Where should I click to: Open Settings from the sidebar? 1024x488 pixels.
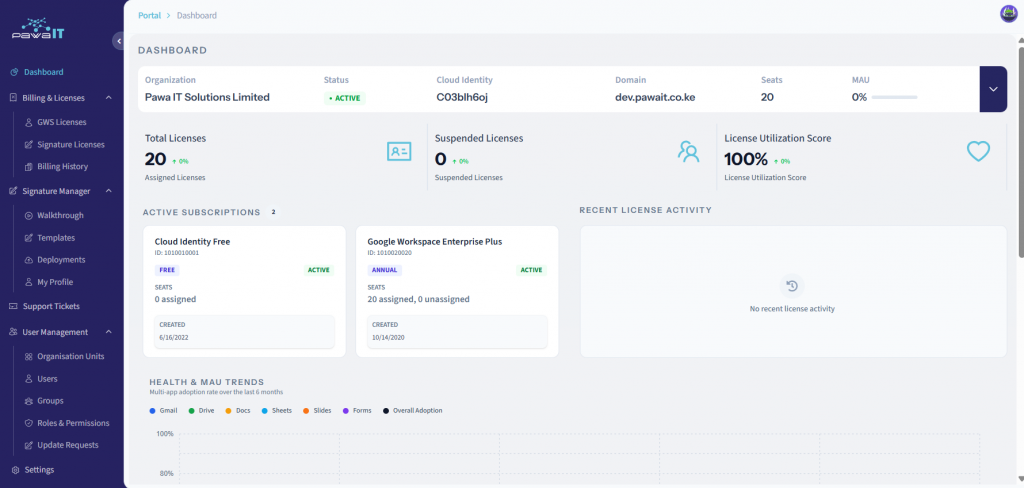(x=39, y=470)
